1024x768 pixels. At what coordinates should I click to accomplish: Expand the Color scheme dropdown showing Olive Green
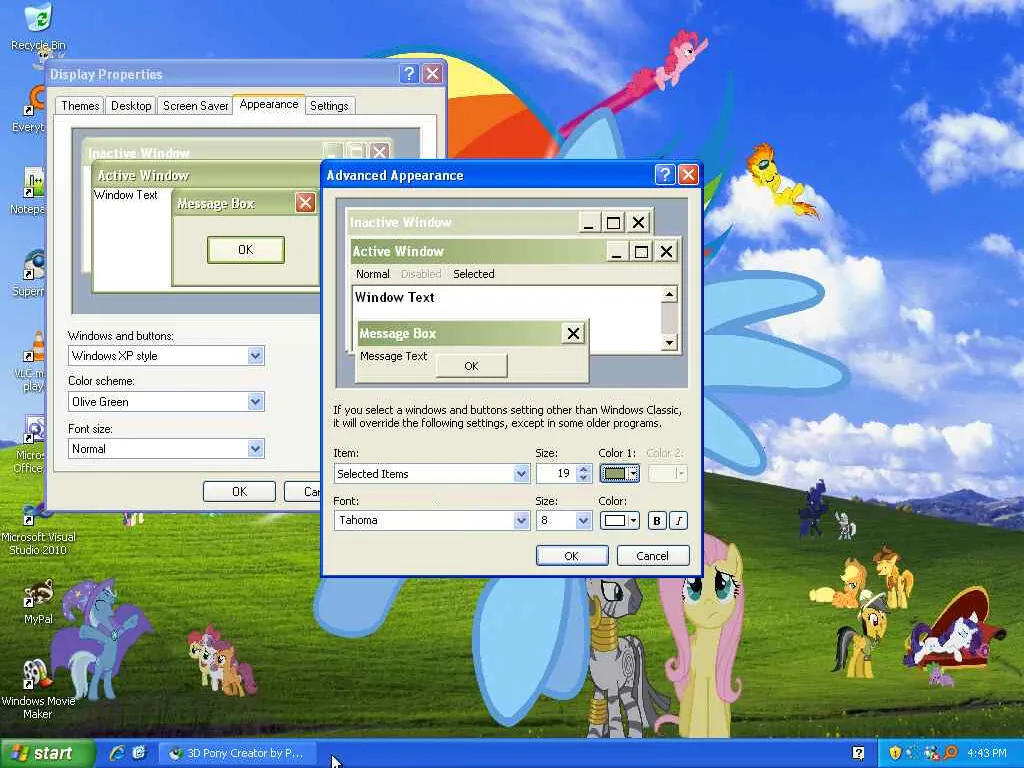pyautogui.click(x=255, y=402)
